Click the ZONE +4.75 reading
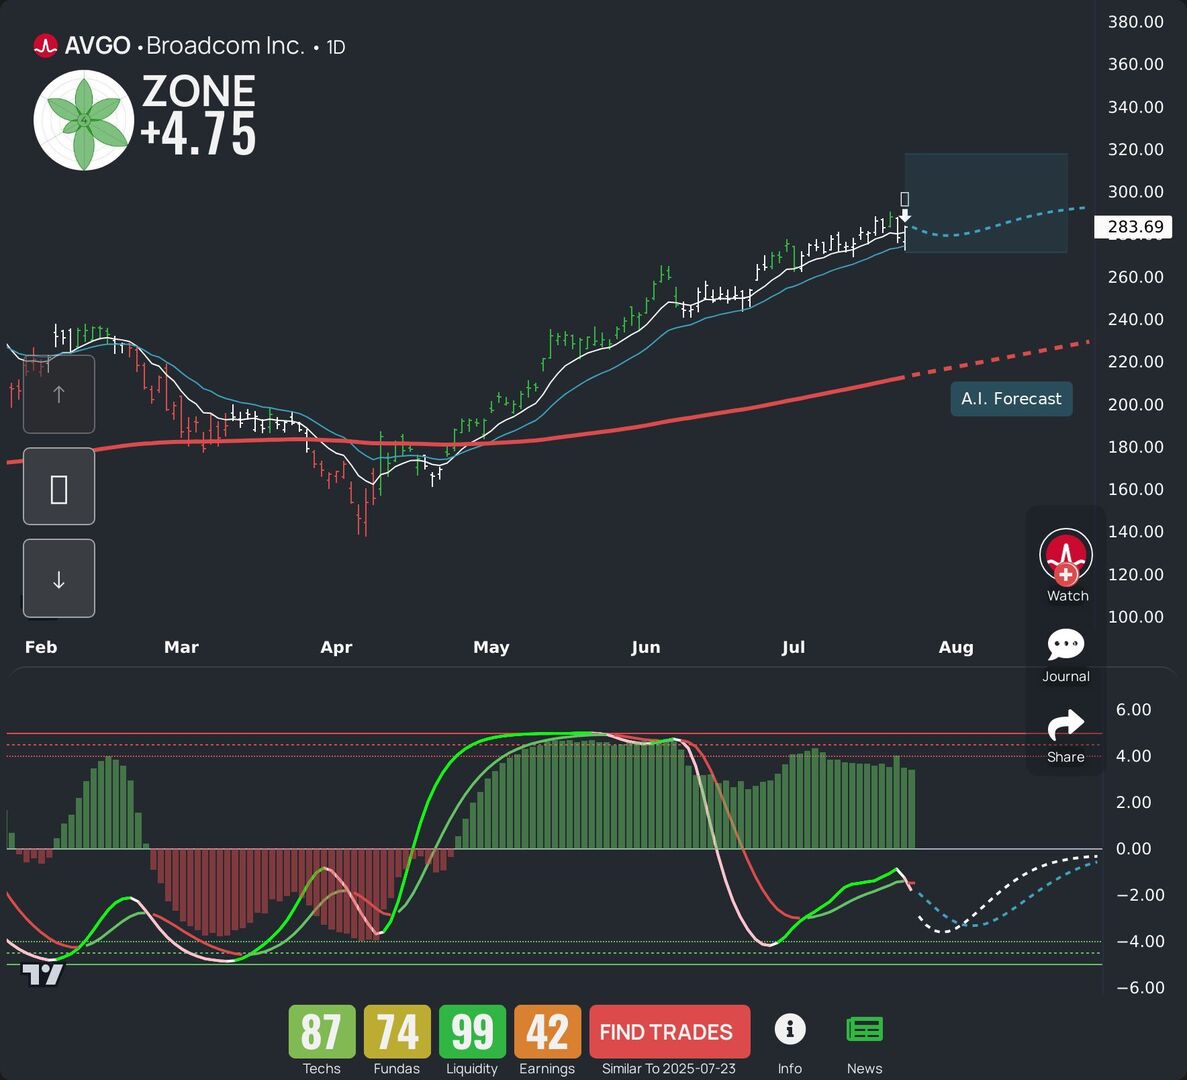 coord(198,114)
